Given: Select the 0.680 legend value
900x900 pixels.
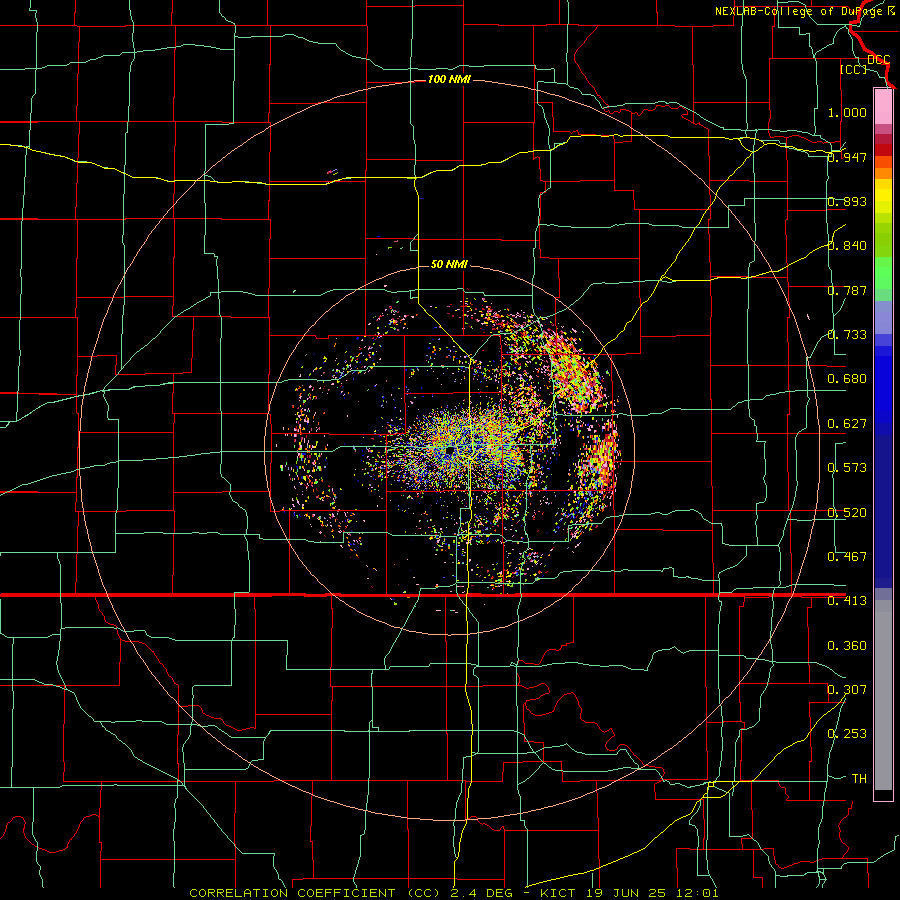Looking at the screenshot, I should click(847, 379).
